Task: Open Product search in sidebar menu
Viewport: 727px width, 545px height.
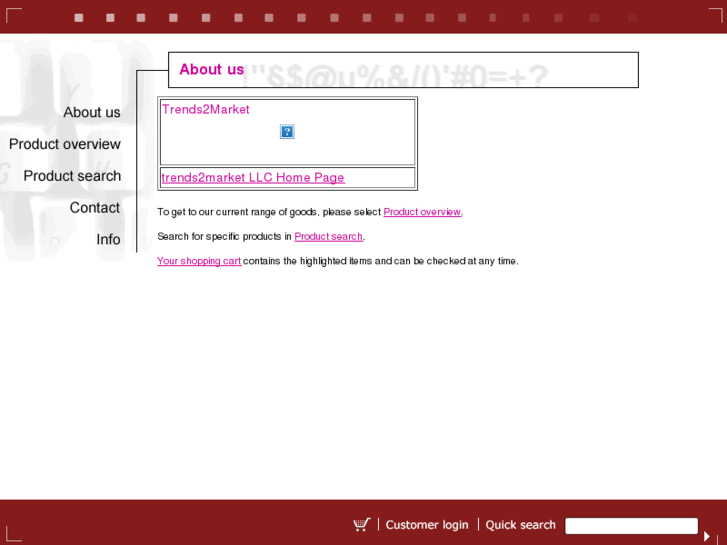Action: tap(72, 176)
